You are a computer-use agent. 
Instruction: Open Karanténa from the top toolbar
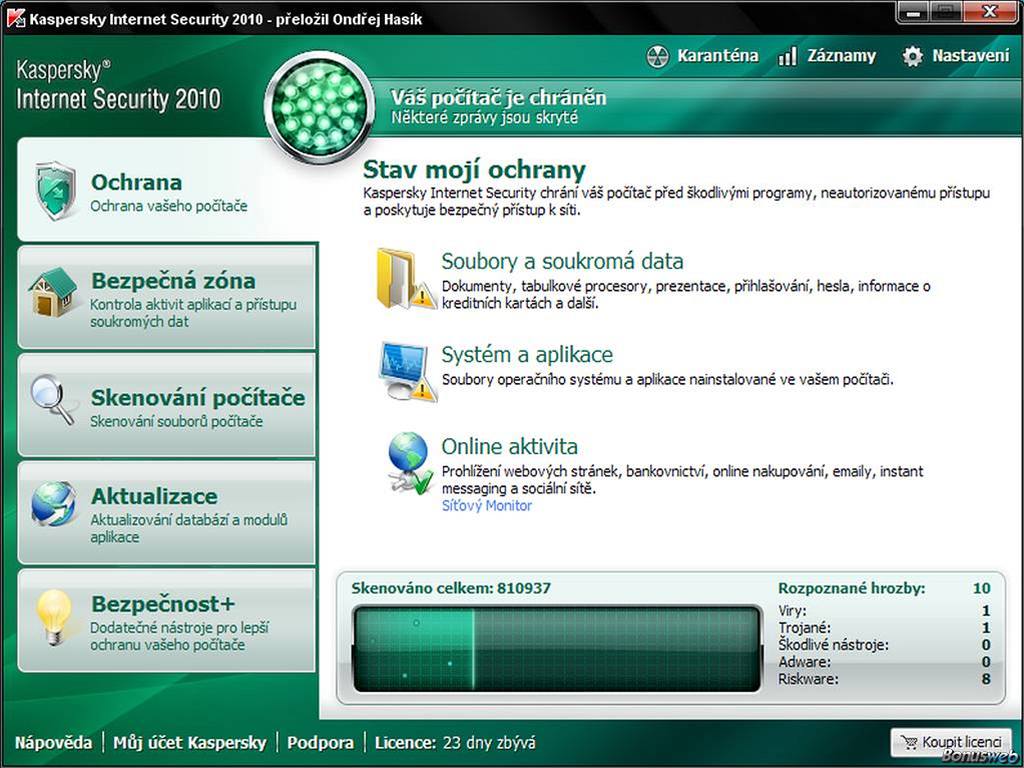coord(702,56)
